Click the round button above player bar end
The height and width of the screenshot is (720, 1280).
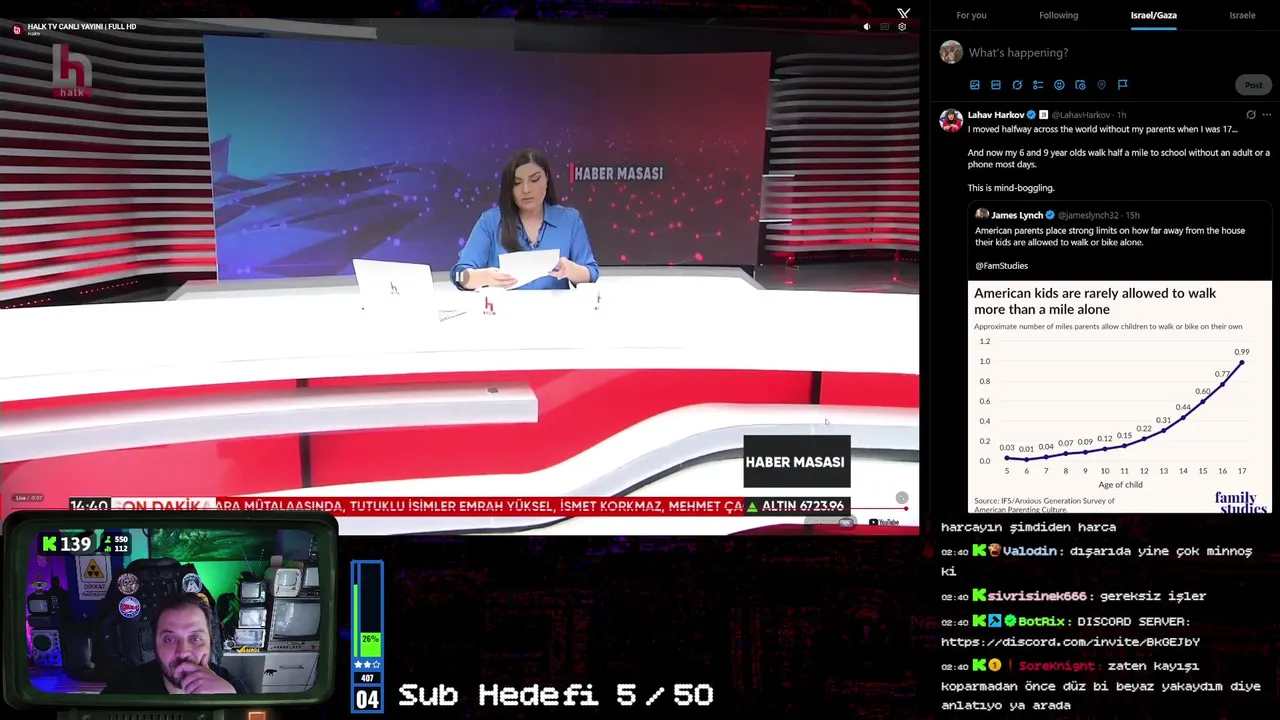pyautogui.click(x=902, y=498)
